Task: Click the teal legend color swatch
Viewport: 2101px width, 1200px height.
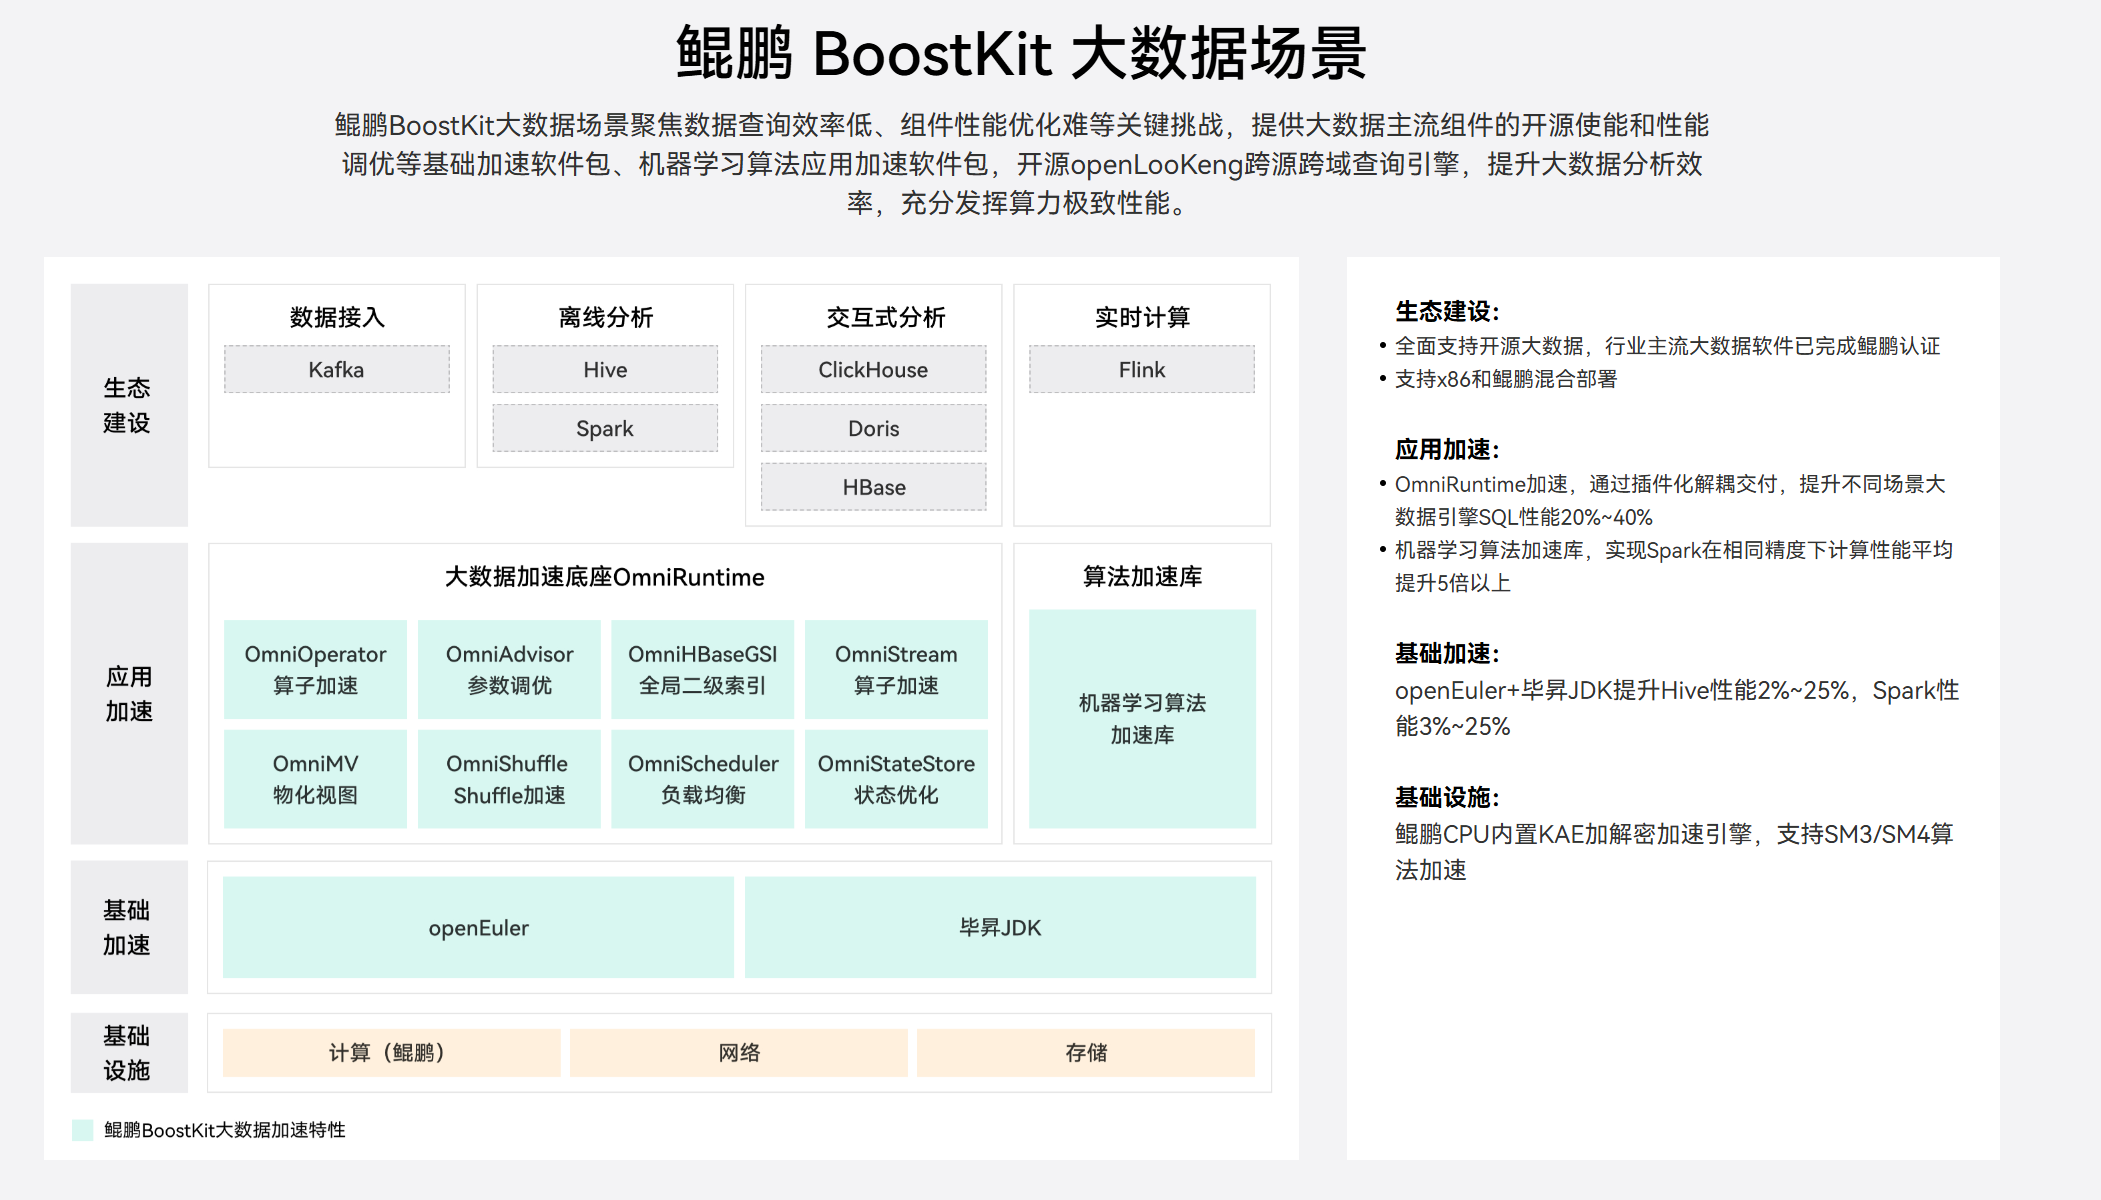Action: pyautogui.click(x=83, y=1130)
